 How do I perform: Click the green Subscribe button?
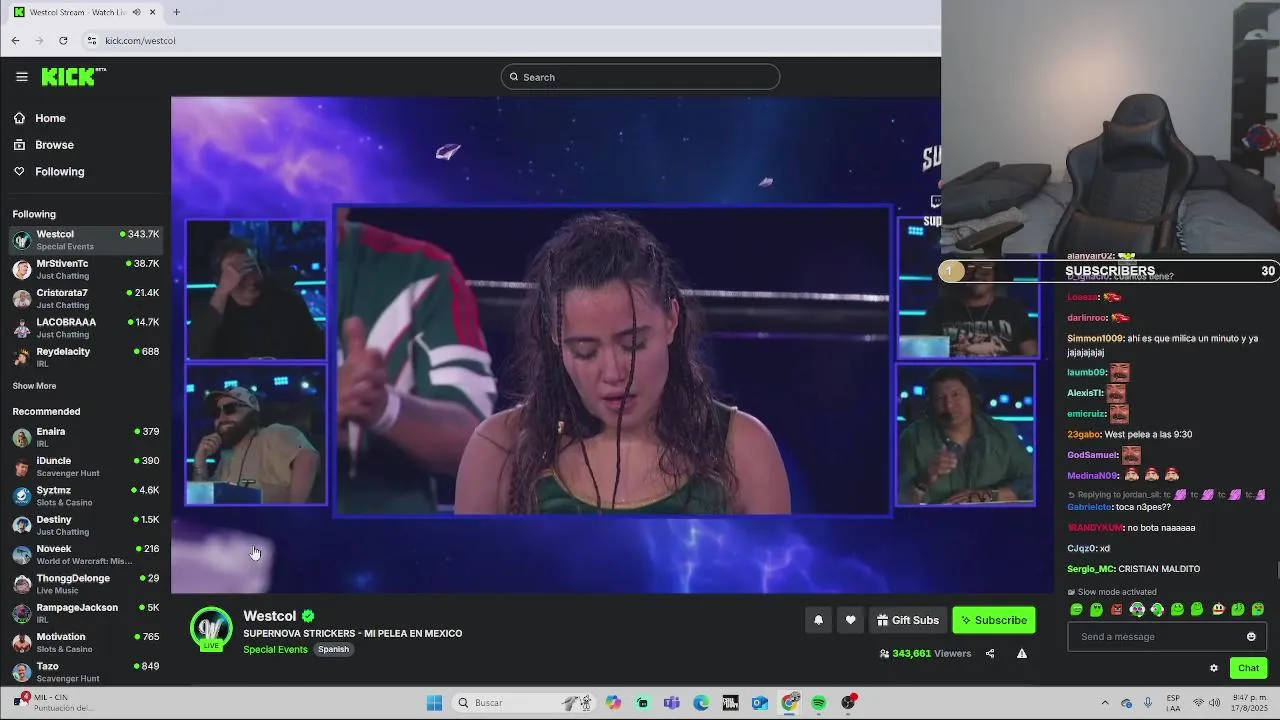[x=994, y=620]
